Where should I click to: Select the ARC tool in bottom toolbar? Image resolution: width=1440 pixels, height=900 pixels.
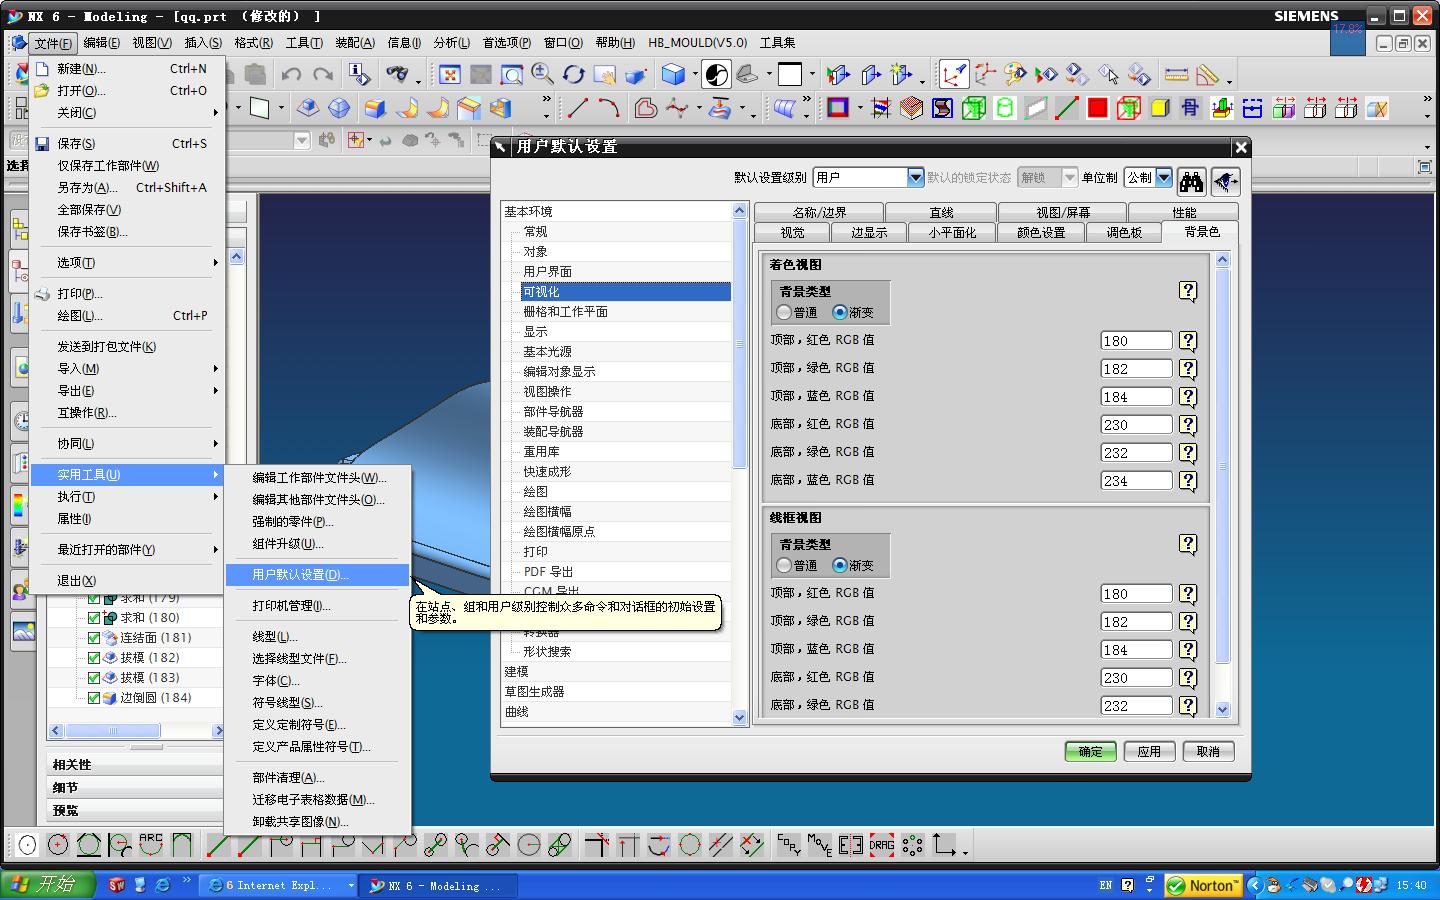pyautogui.click(x=151, y=845)
